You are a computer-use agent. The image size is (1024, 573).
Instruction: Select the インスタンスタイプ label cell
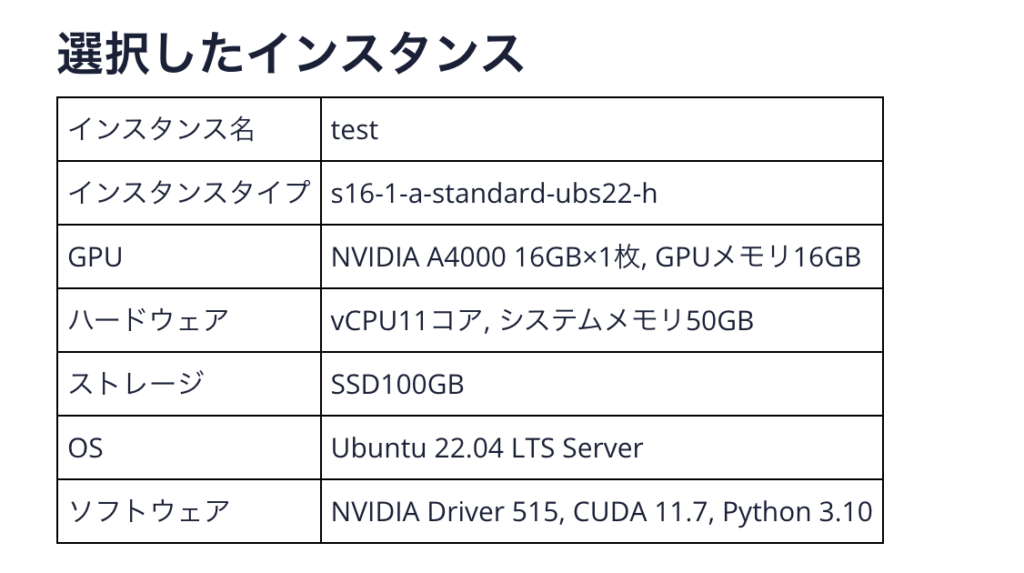click(x=187, y=193)
